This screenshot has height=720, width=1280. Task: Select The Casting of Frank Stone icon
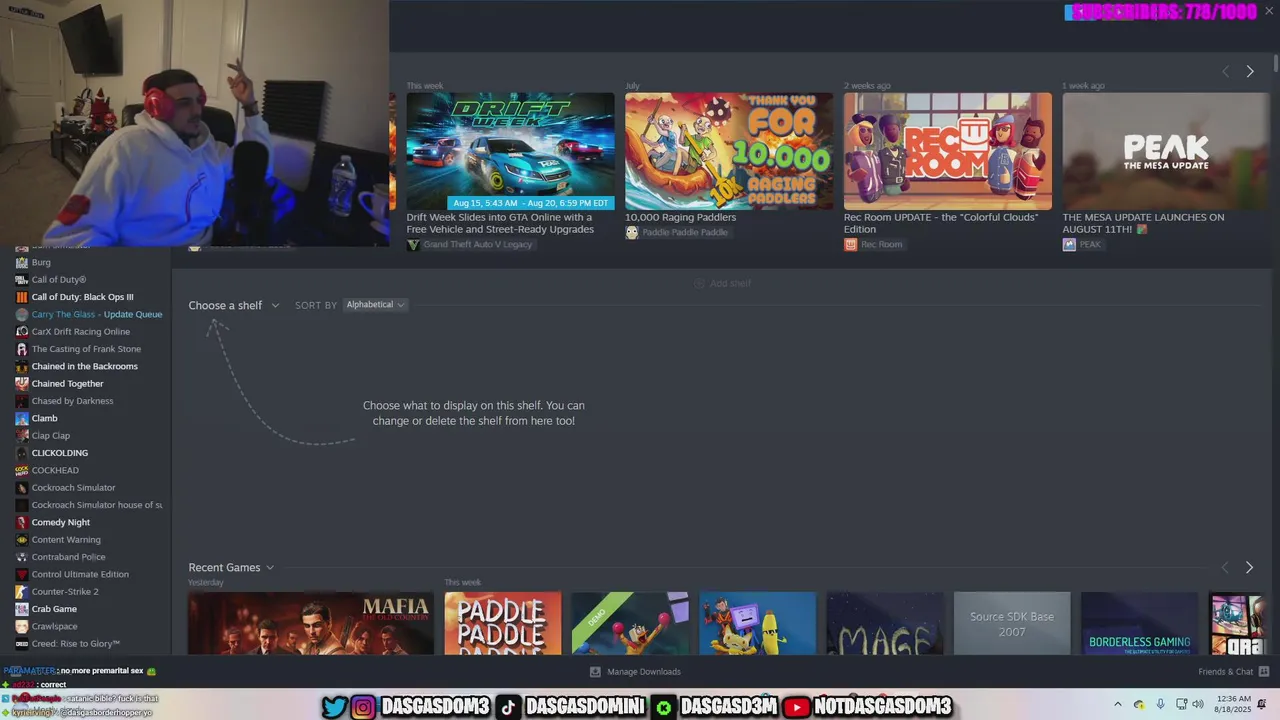click(22, 349)
